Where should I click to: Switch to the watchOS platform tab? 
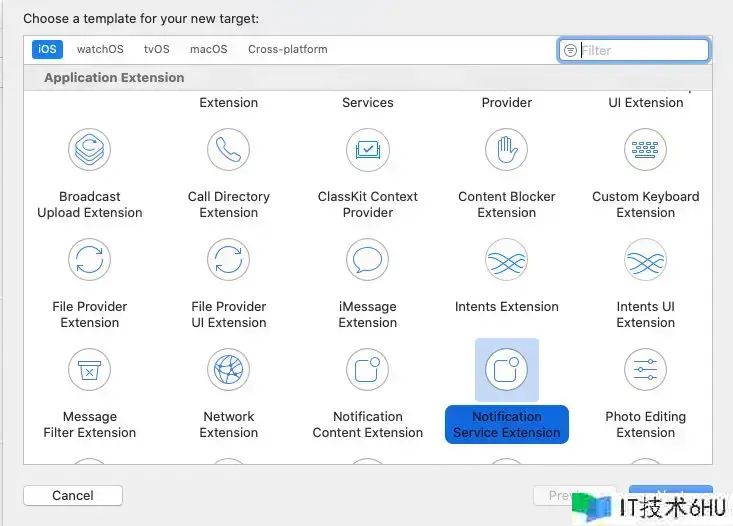point(100,49)
